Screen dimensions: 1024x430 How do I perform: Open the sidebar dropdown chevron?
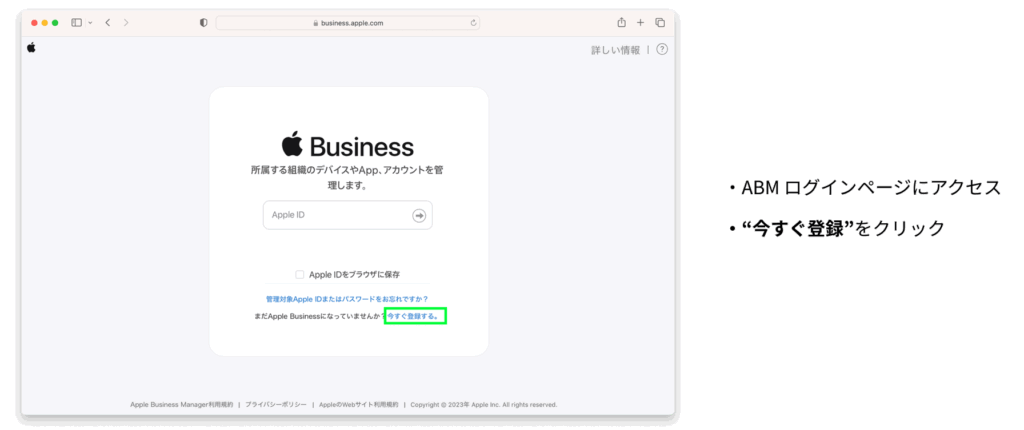(89, 22)
